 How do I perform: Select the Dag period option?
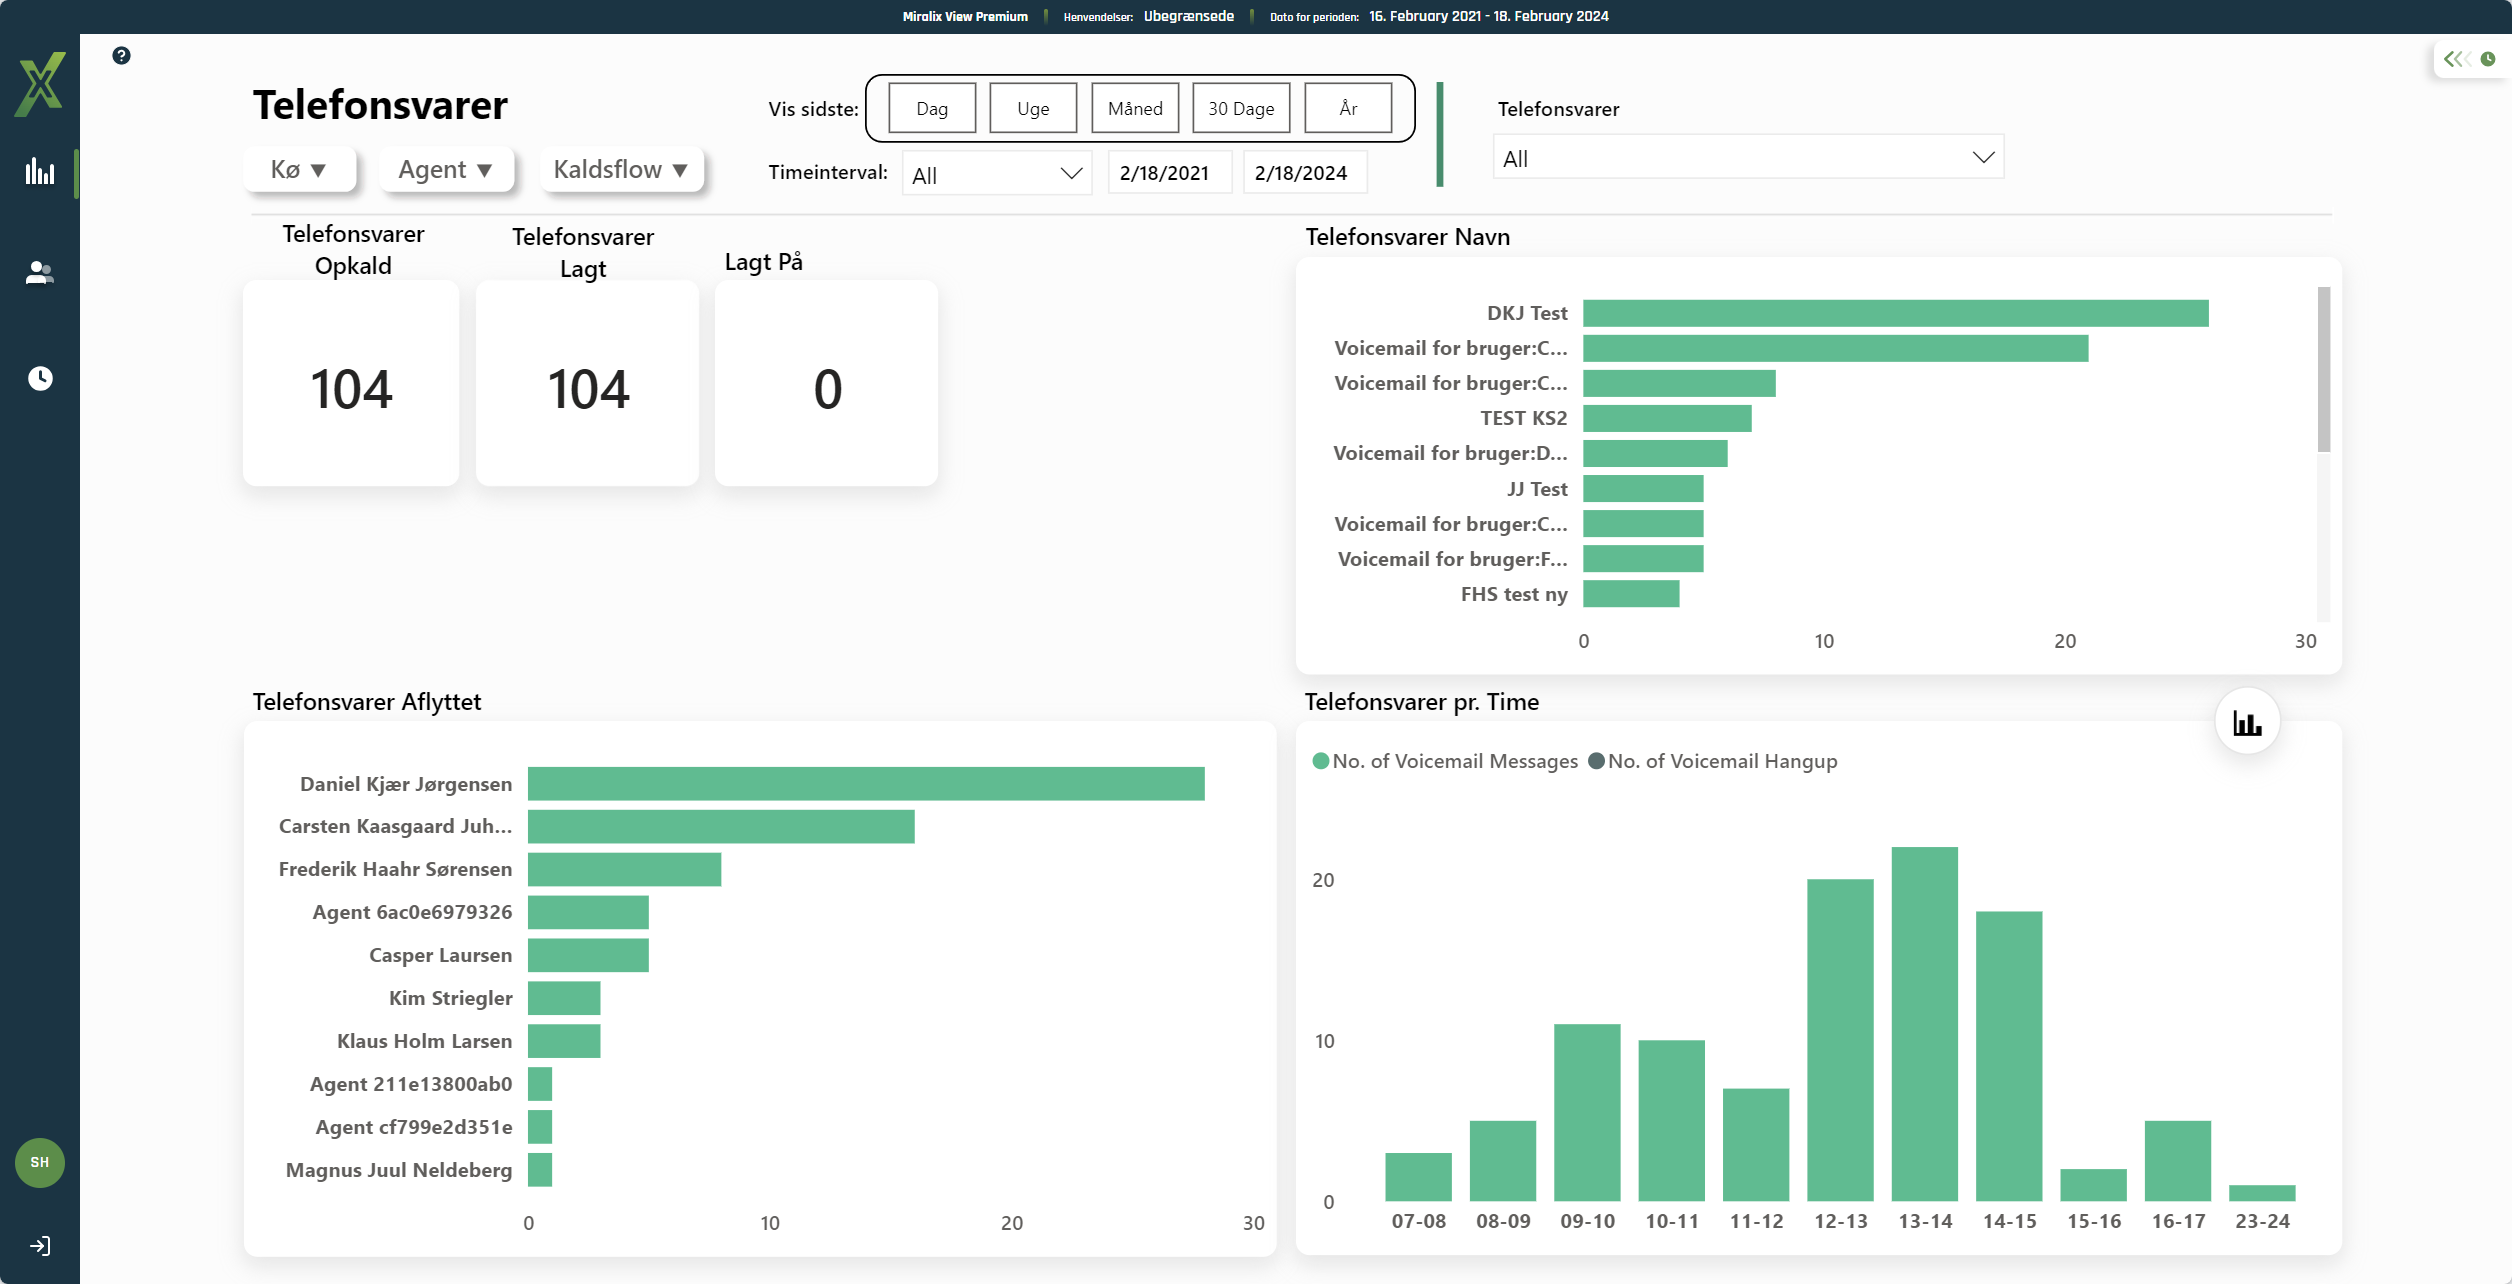tap(931, 108)
